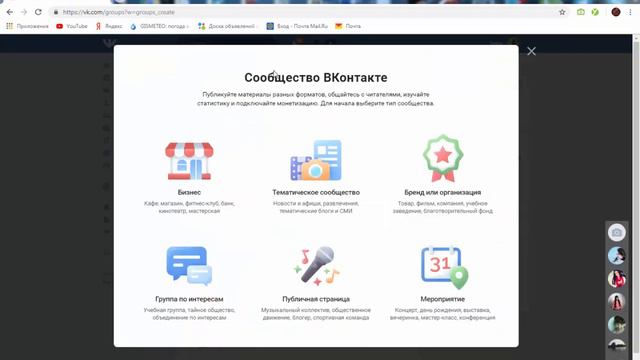This screenshot has height=360, width=640.
Task: Open the third chat avatar in sidebar
Action: tap(616, 302)
